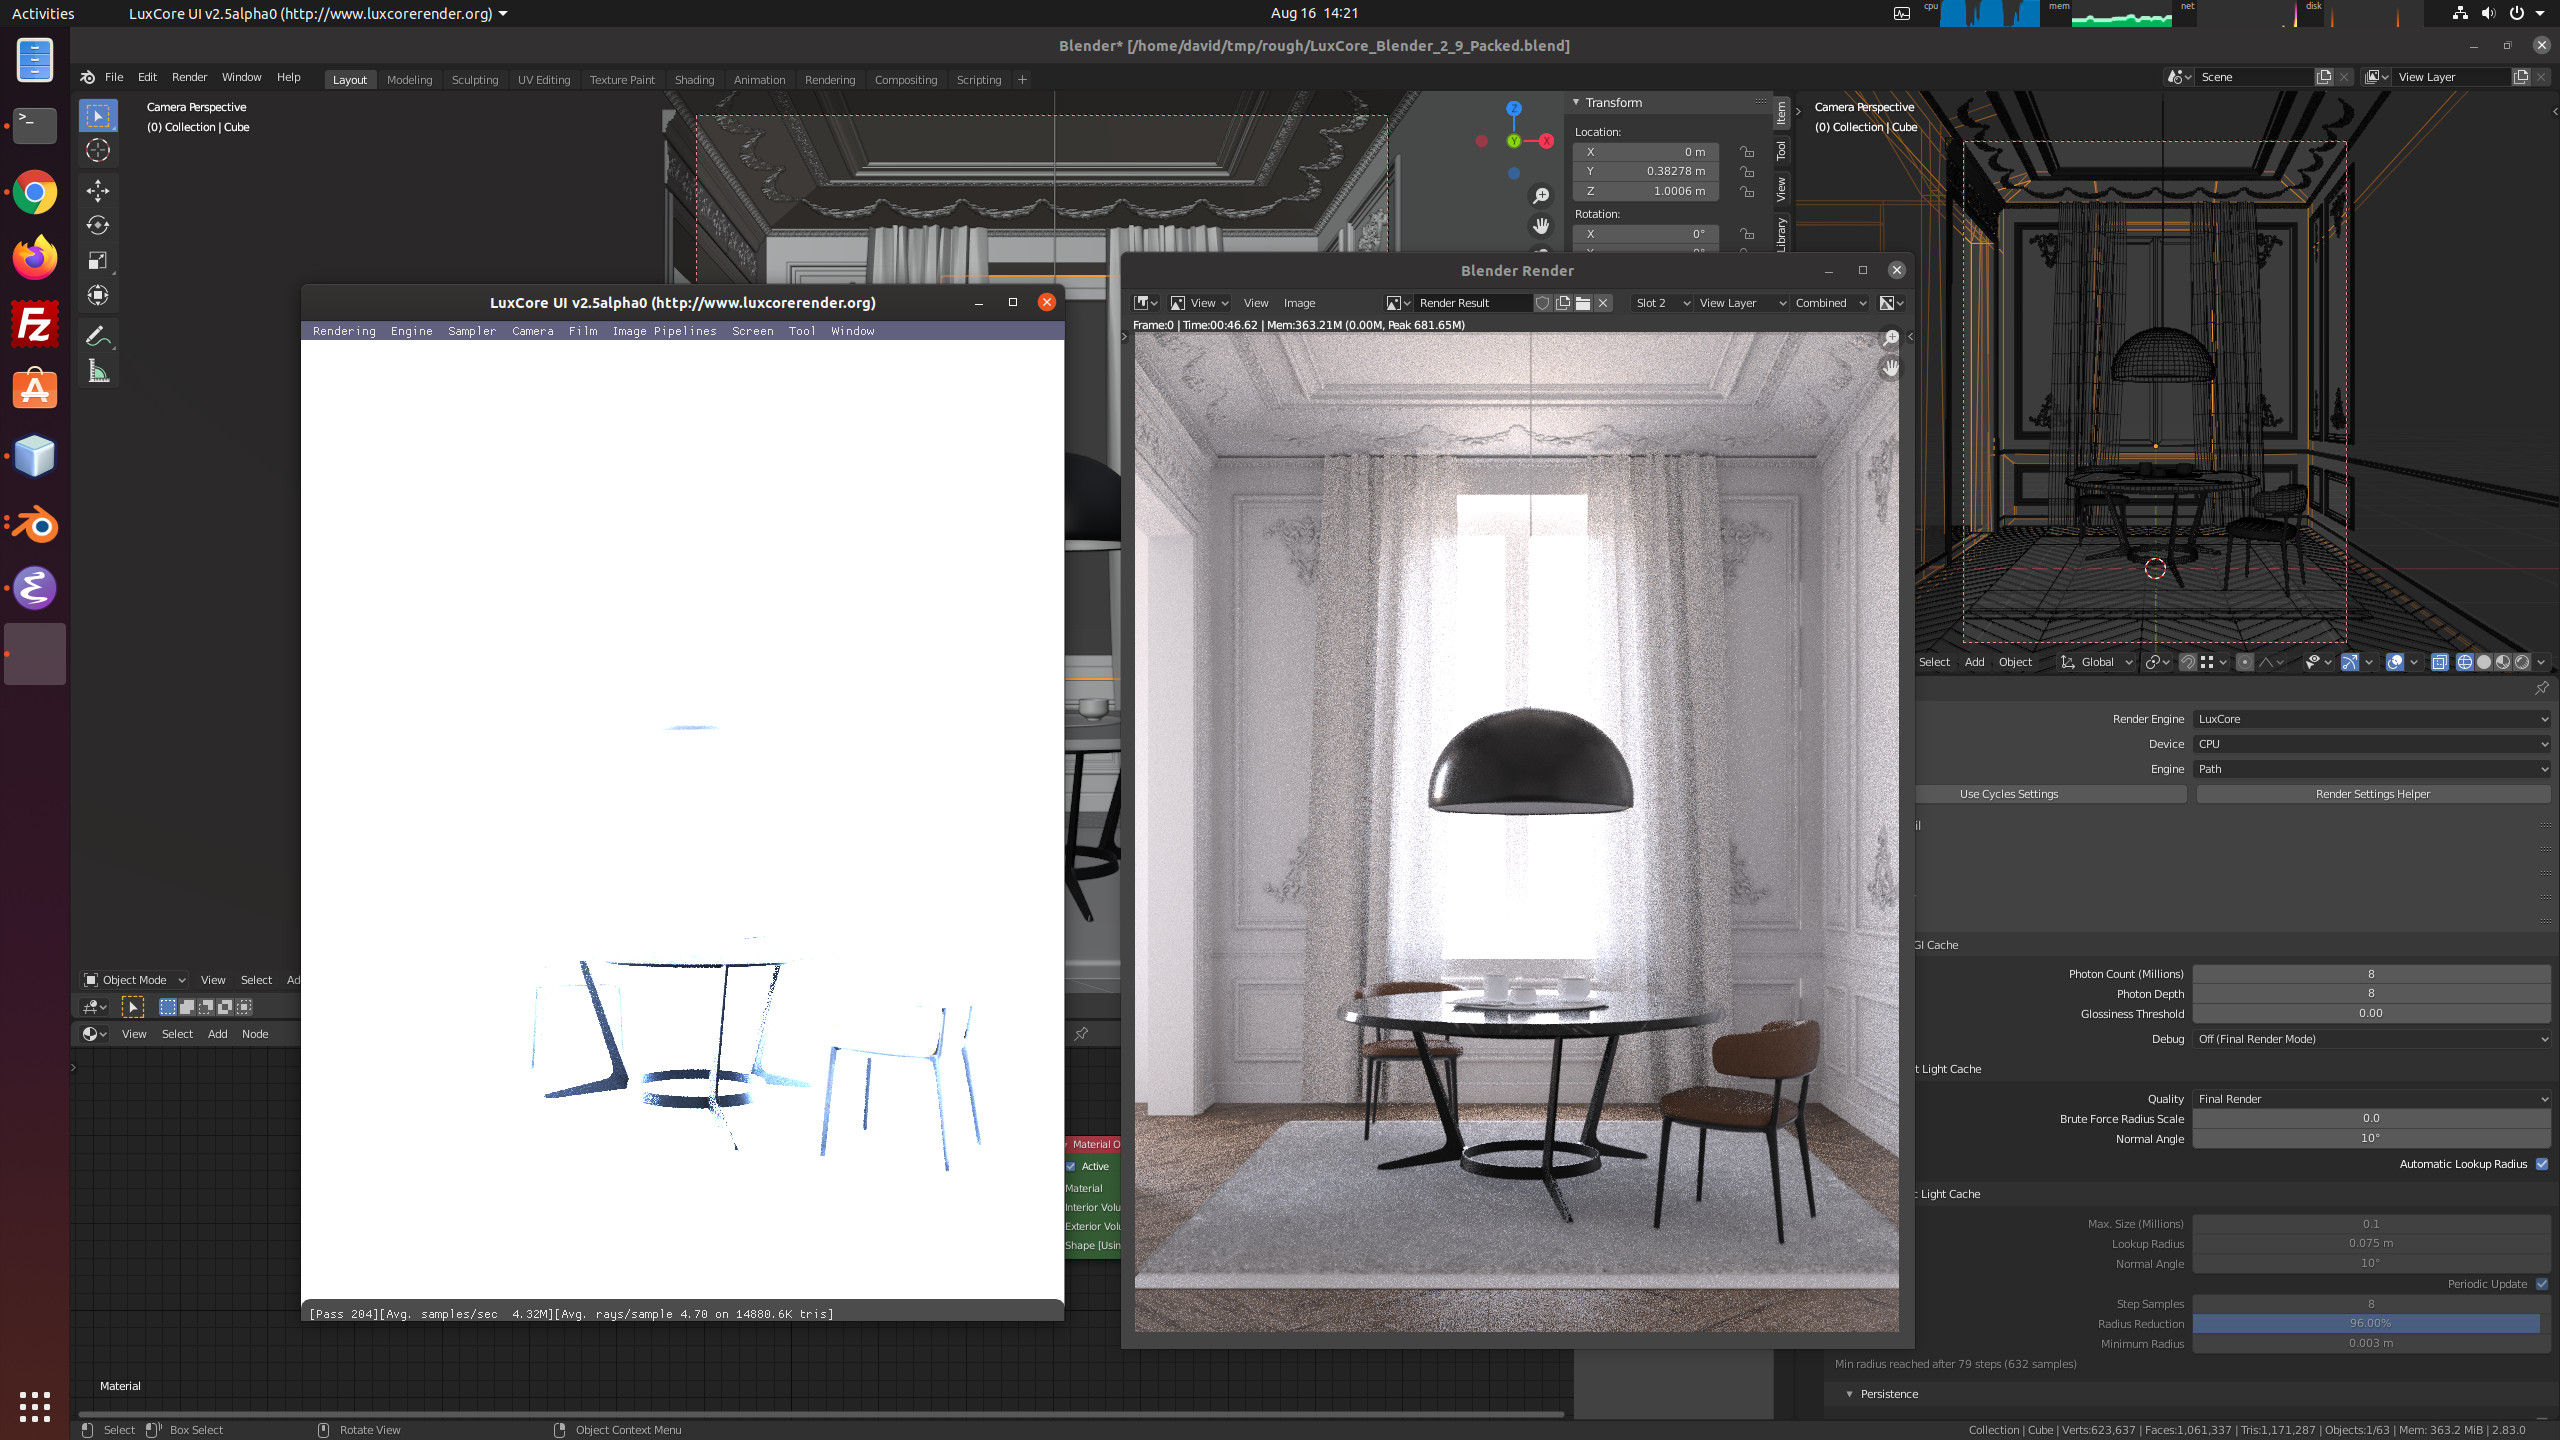Click the render view zoom magnifier icon
The image size is (2560, 1440).
(1890, 339)
